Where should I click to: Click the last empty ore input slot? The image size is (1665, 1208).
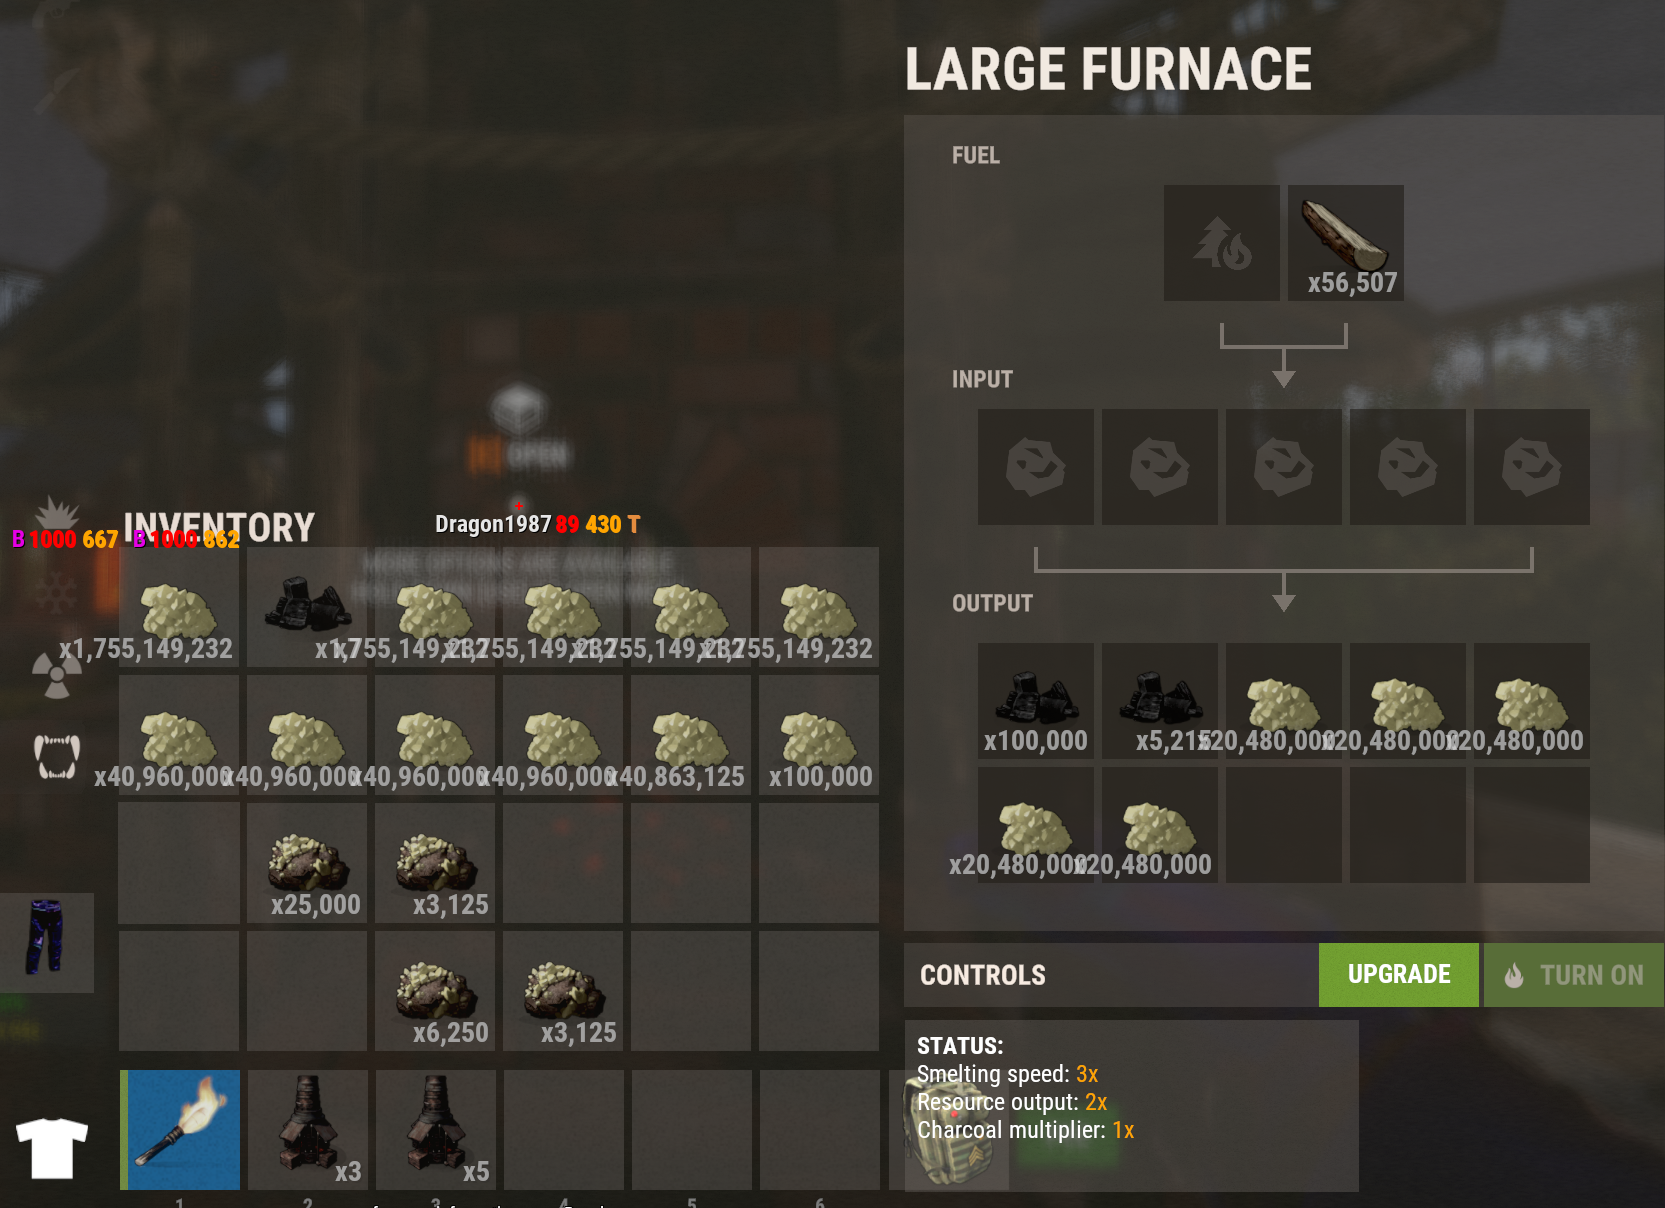(x=1531, y=467)
